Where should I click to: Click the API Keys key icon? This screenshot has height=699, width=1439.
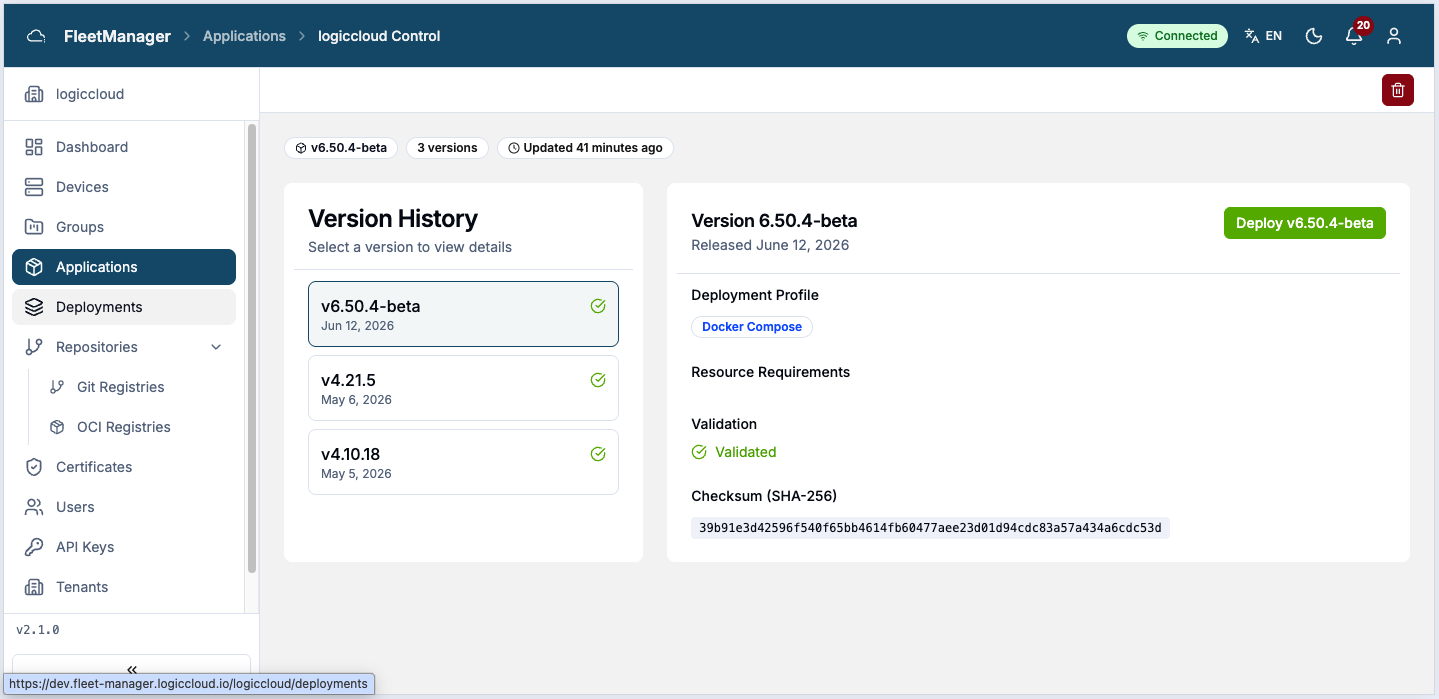pos(34,547)
